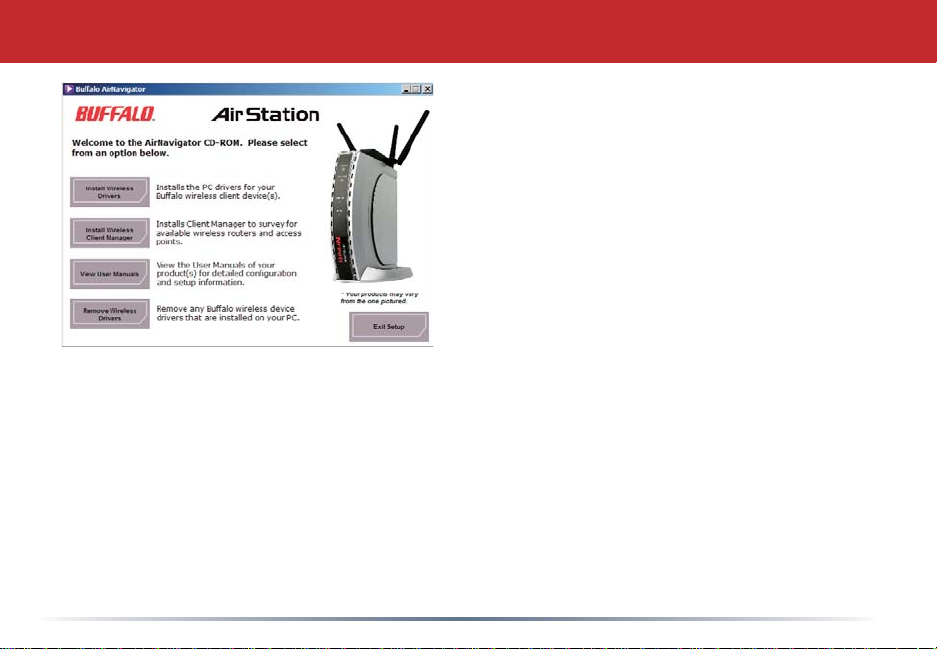Screen dimensions: 937x649
Task: Click the AirStation router picture
Action: tap(379, 197)
